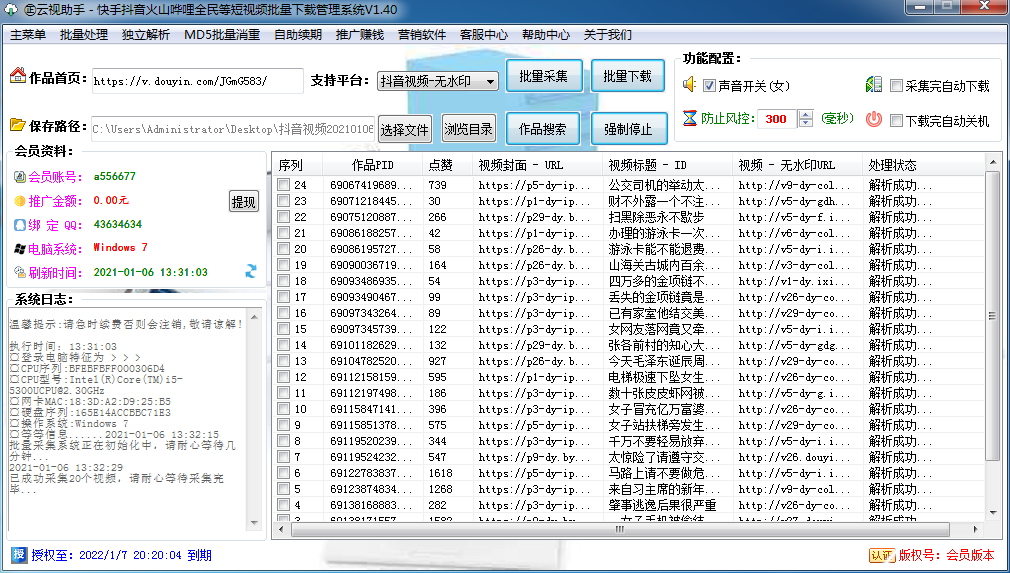
Task: Check the box for row 13
Action: point(283,361)
